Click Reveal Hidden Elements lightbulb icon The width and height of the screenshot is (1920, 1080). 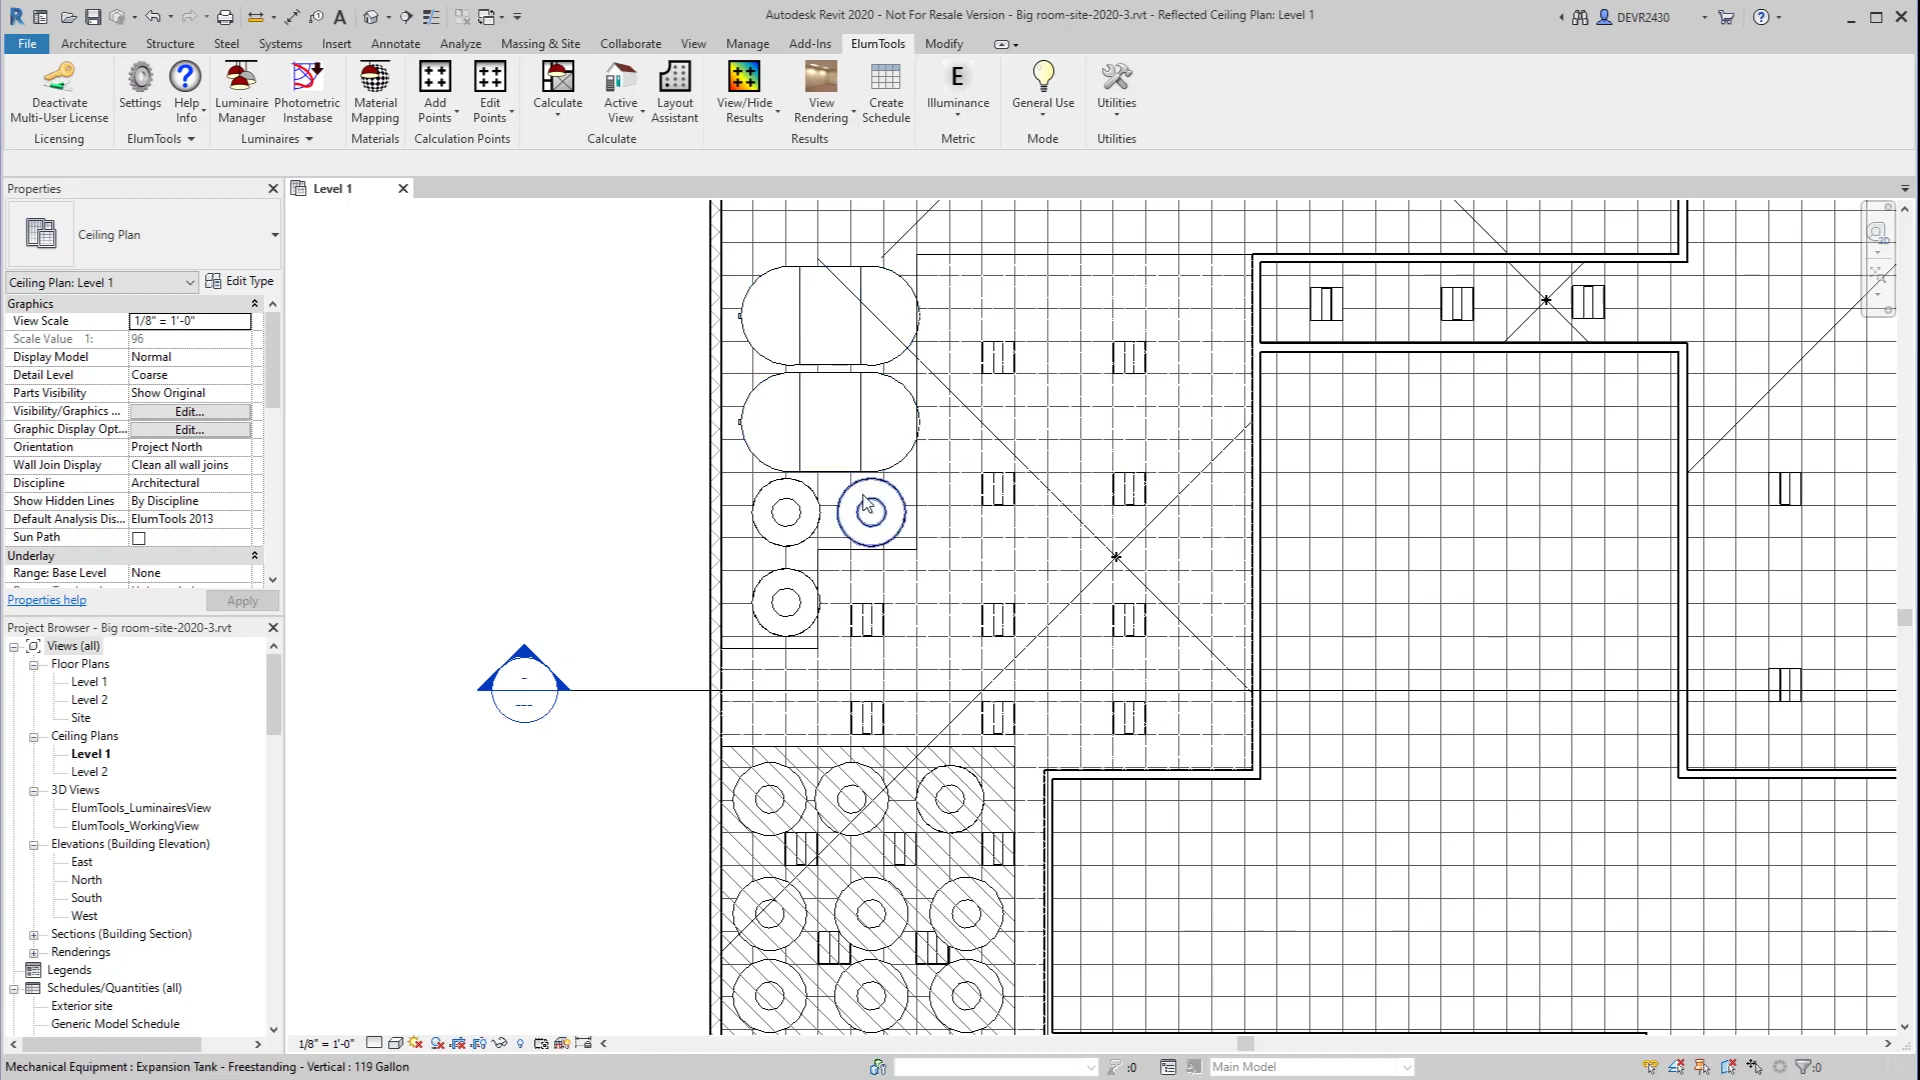coord(520,1043)
